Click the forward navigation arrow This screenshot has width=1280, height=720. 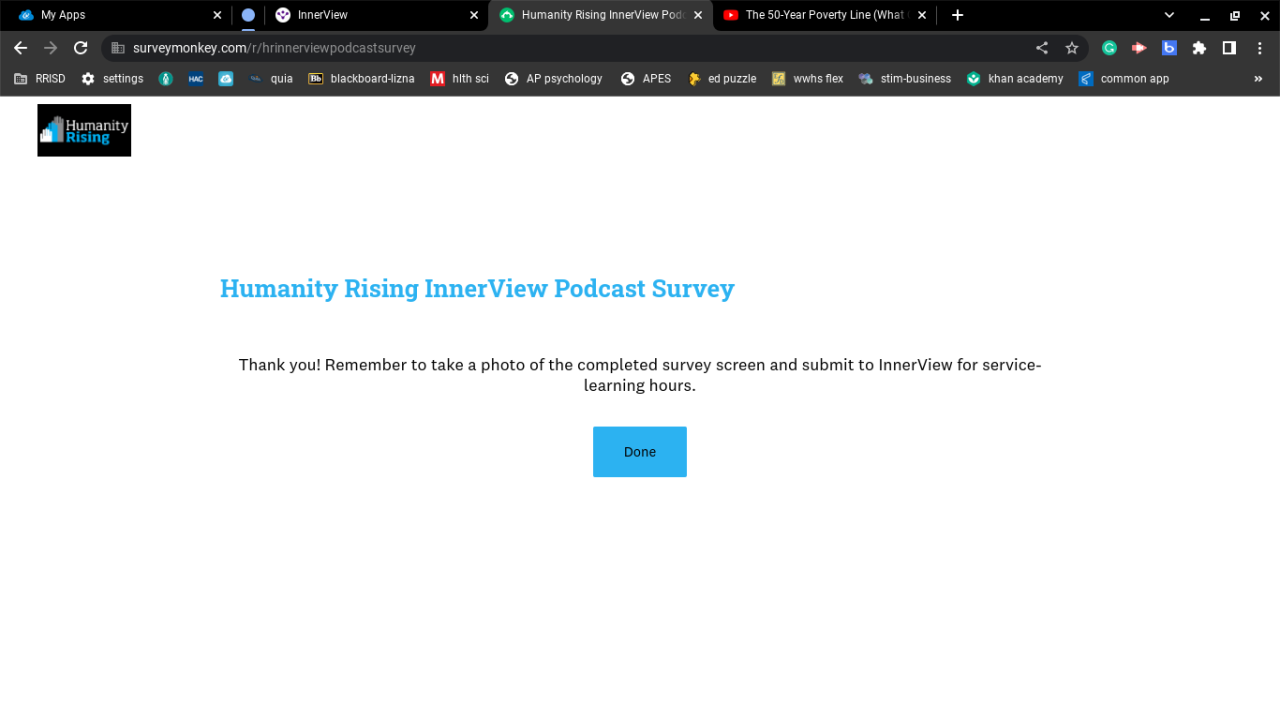coord(51,48)
